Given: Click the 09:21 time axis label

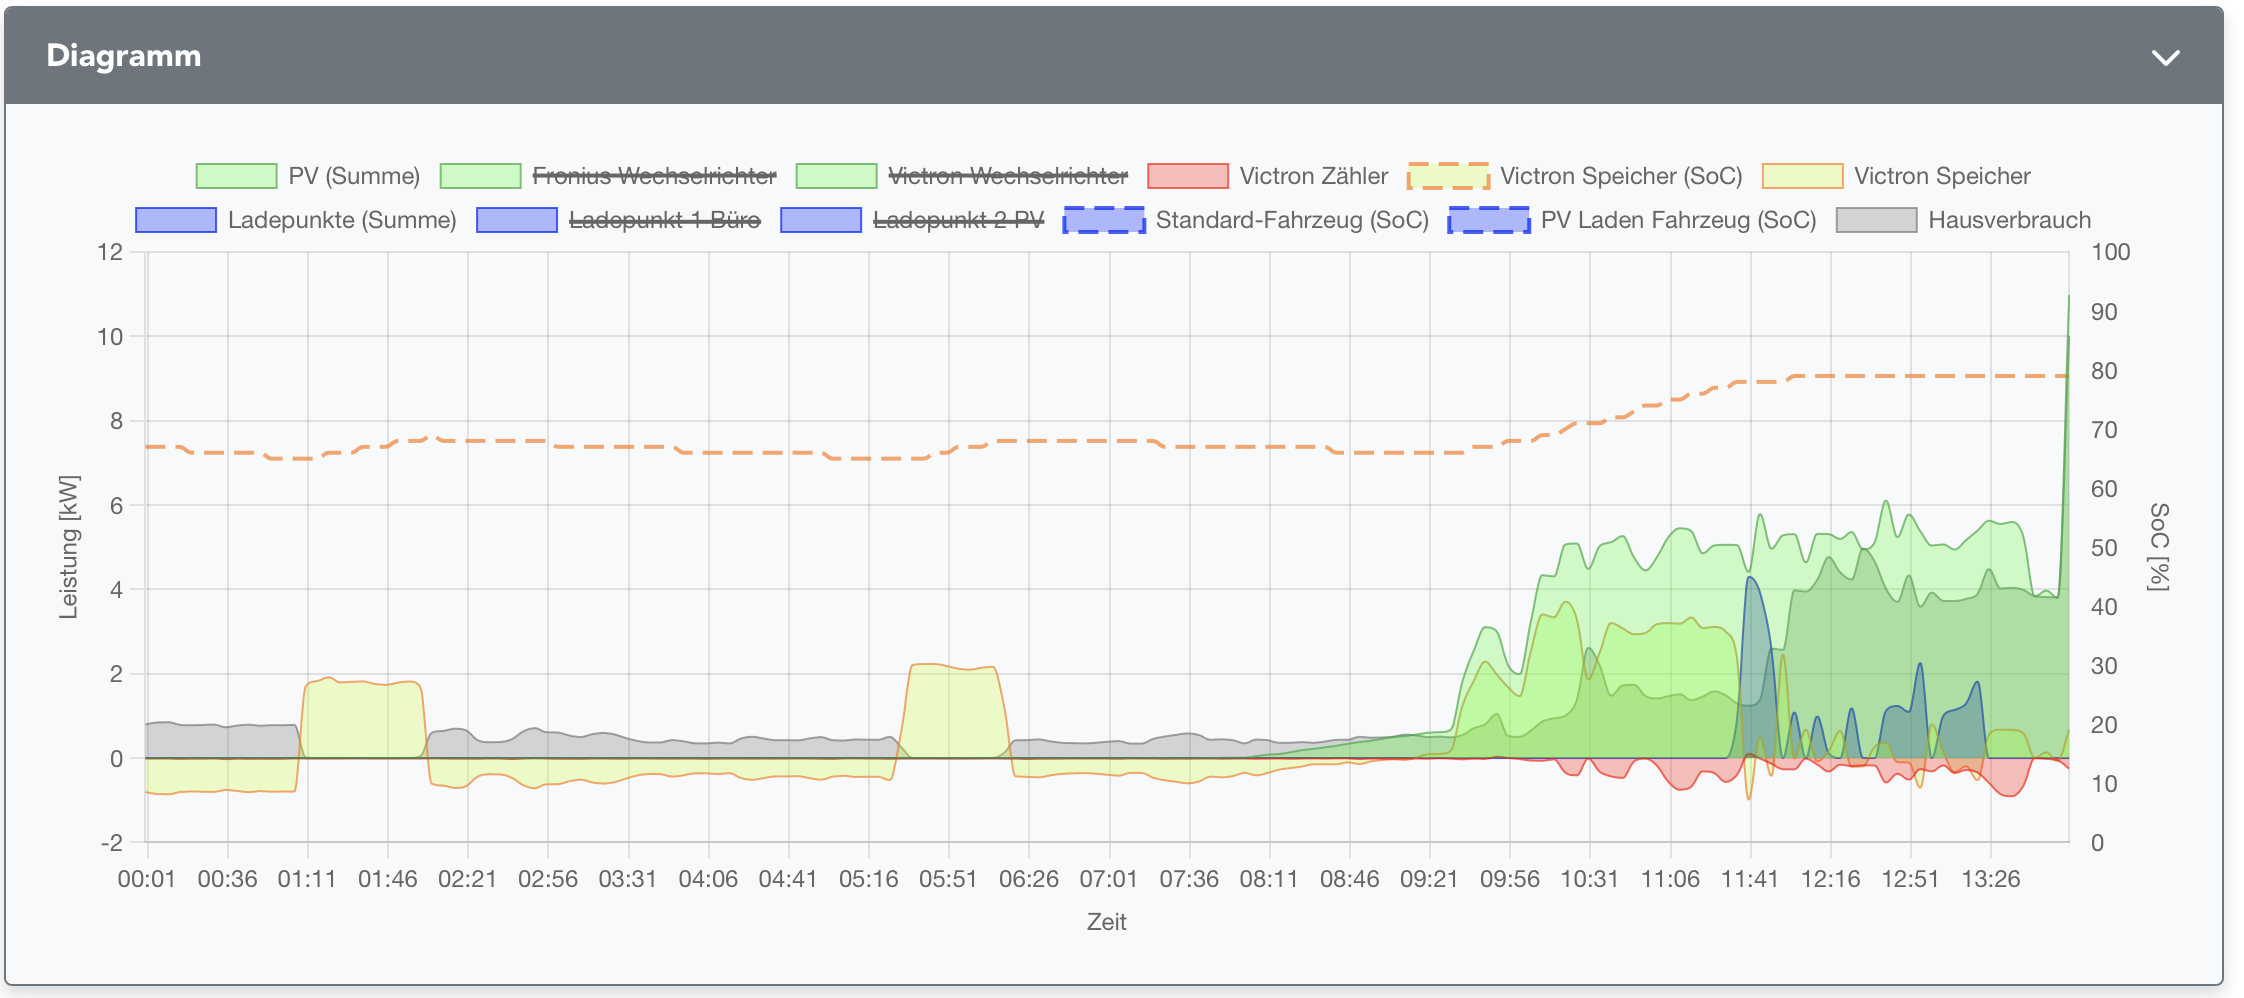Looking at the screenshot, I should [1429, 879].
